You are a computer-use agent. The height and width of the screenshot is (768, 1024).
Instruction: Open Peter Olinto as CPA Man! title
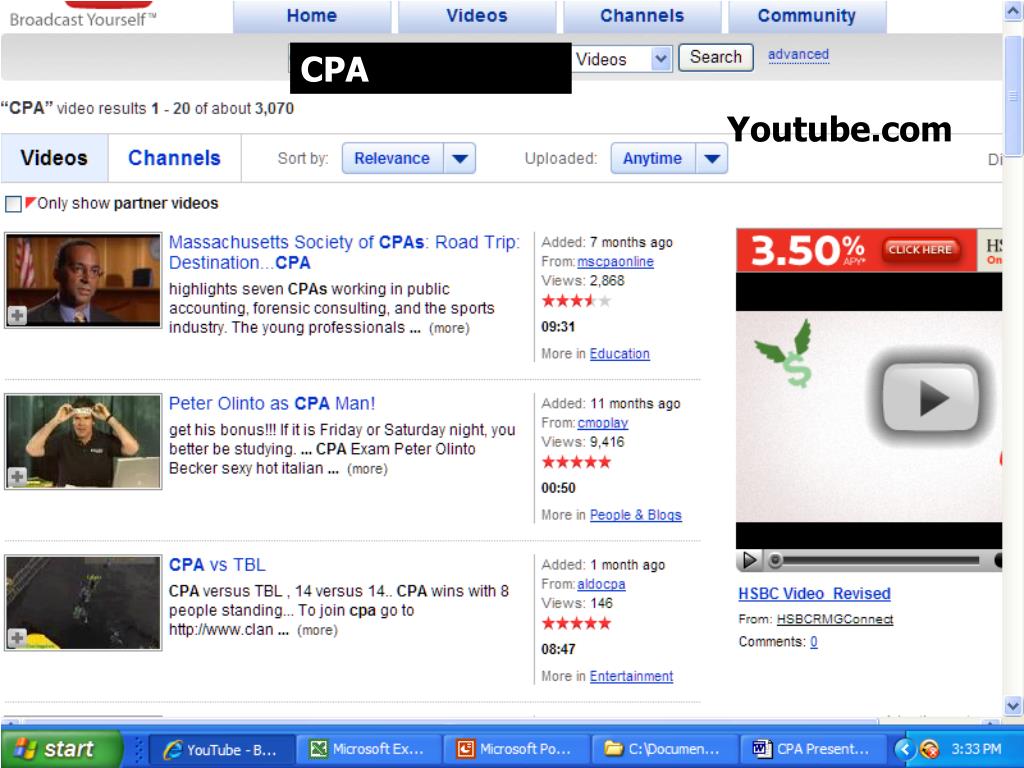(272, 404)
